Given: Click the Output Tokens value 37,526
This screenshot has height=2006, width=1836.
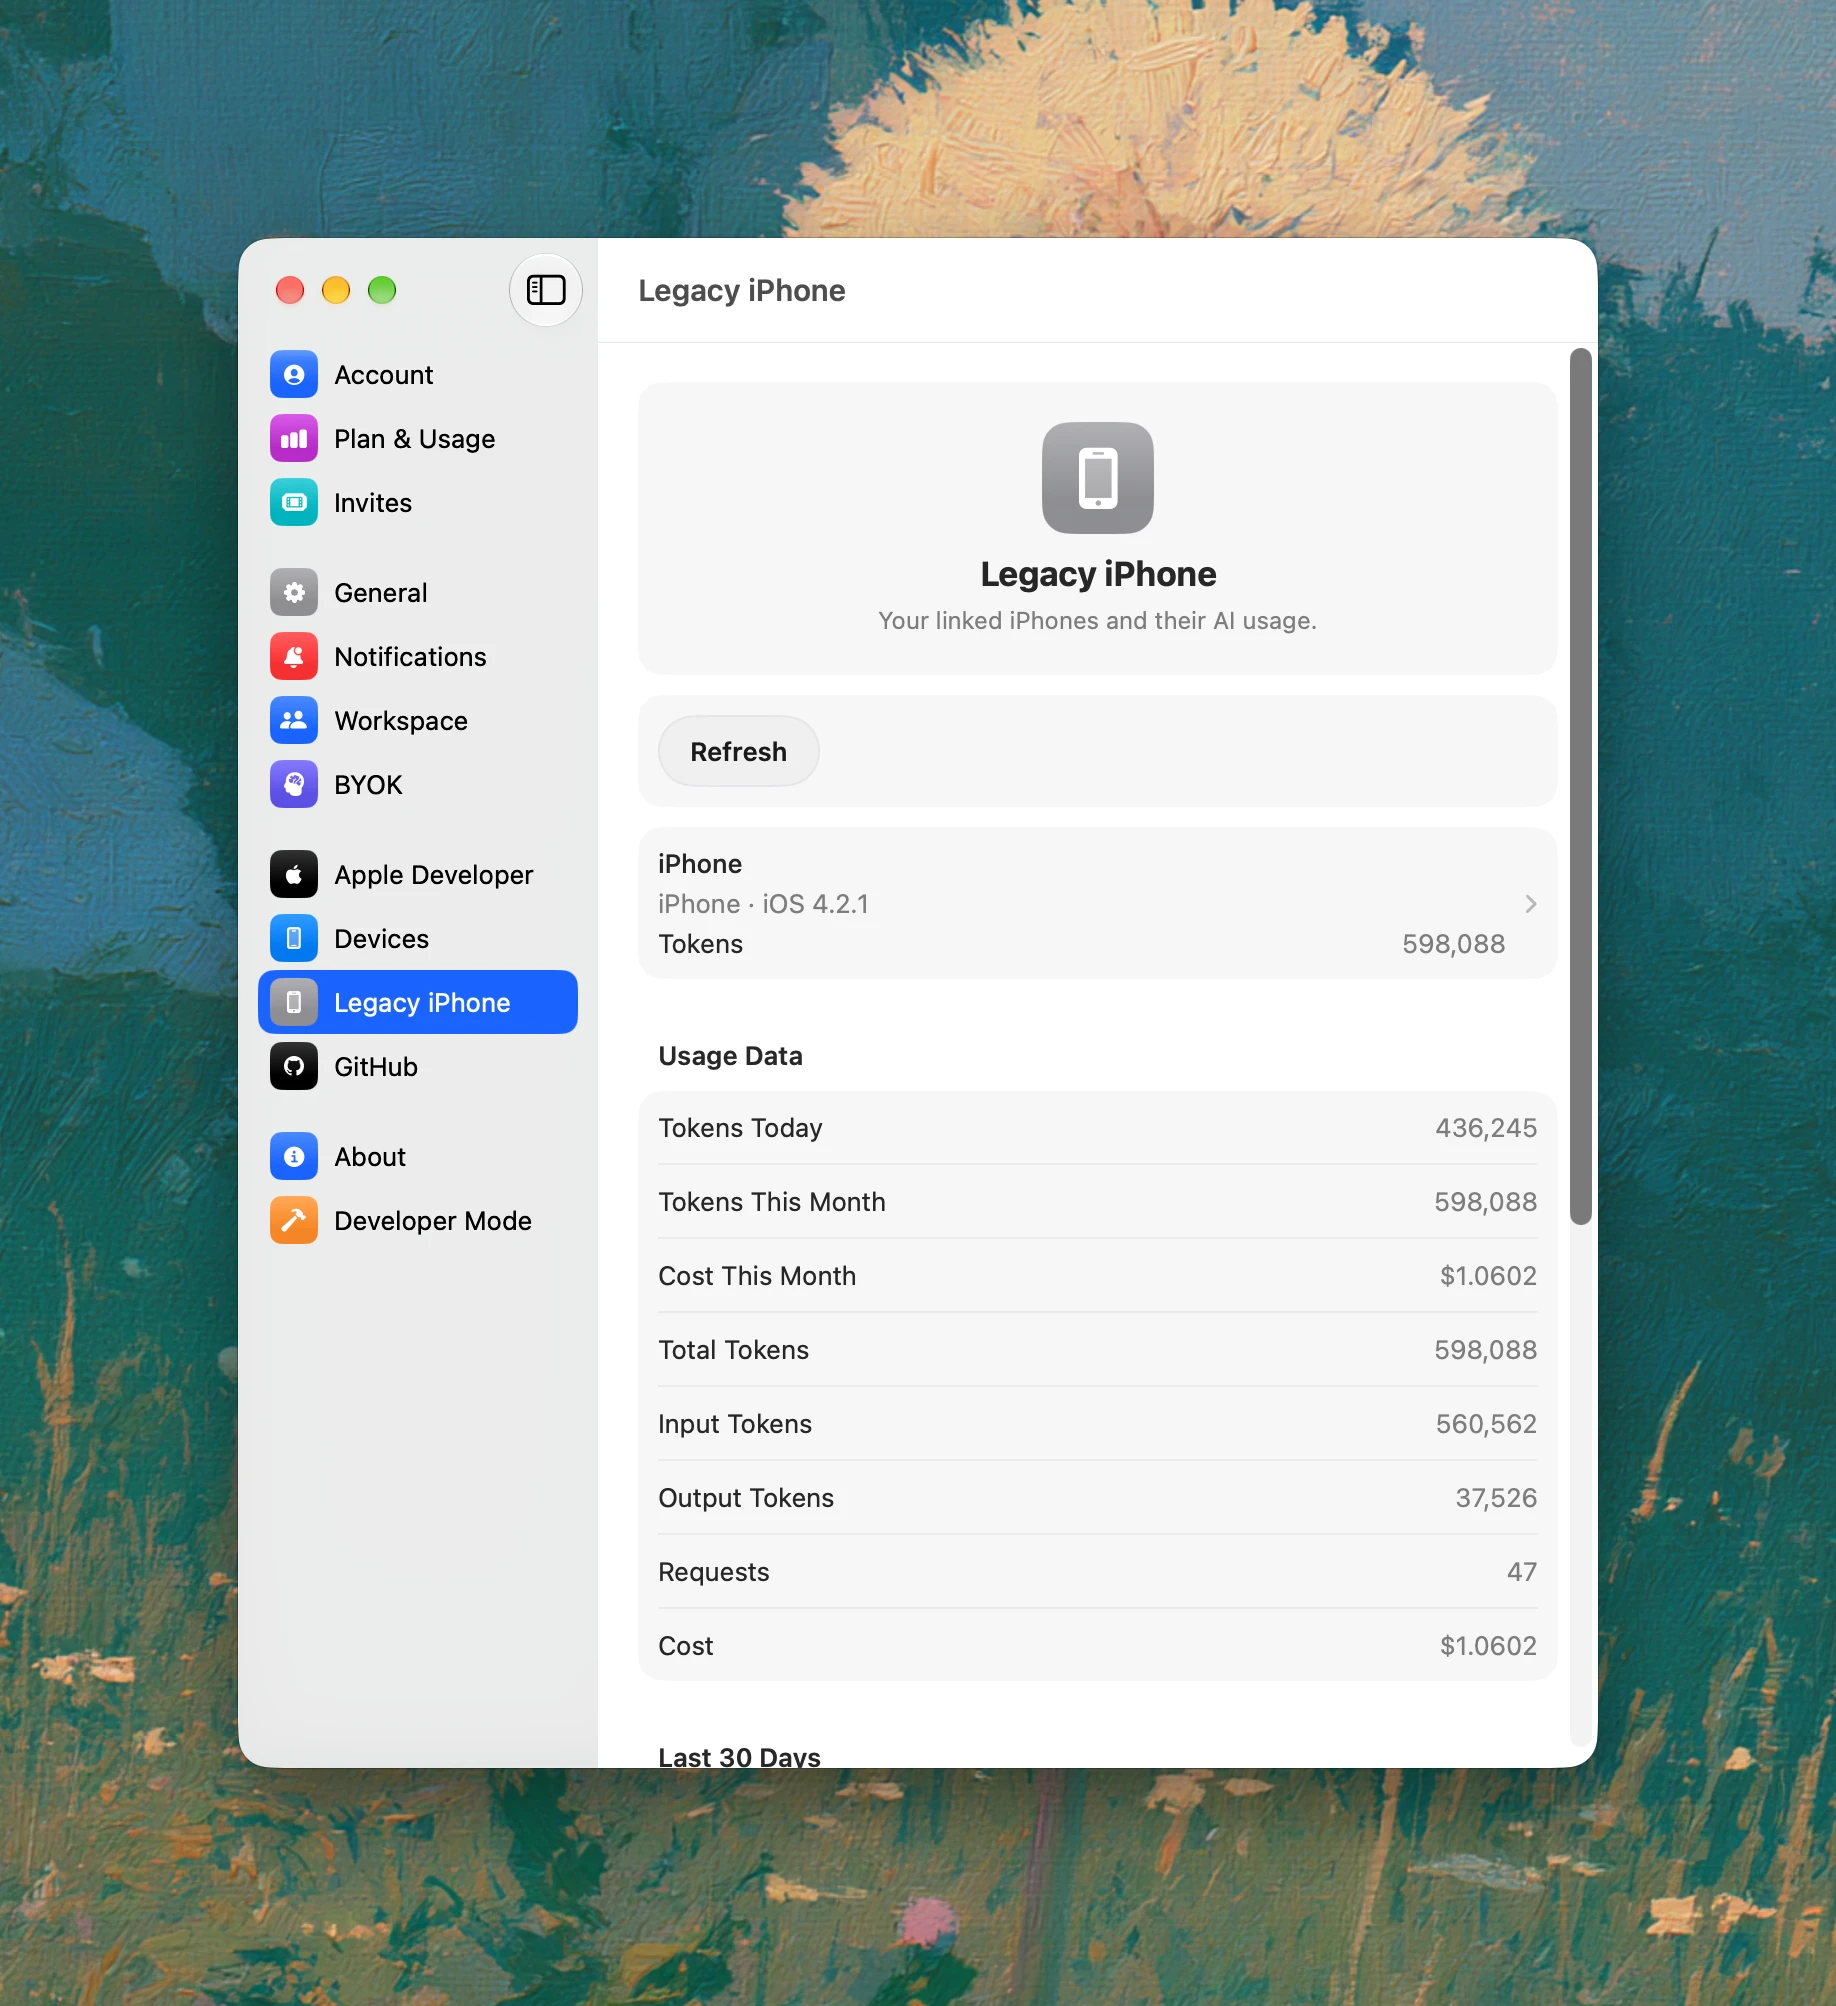Looking at the screenshot, I should tap(1496, 1498).
